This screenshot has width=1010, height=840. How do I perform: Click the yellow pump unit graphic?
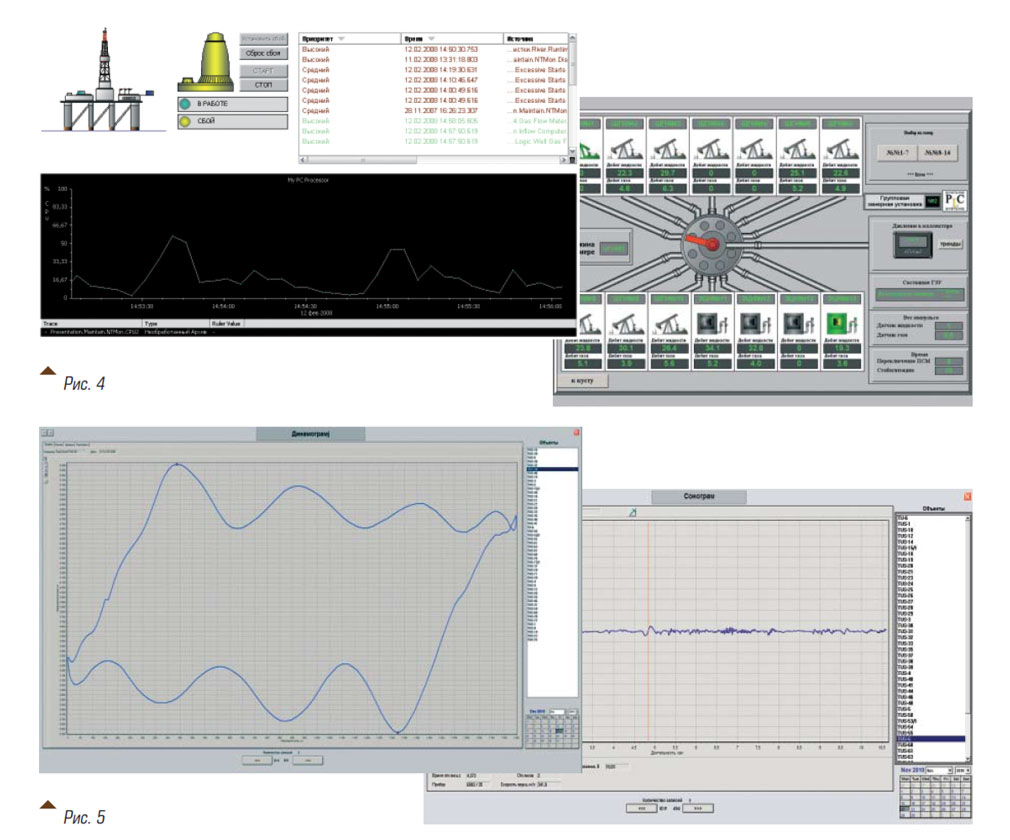click(x=207, y=62)
